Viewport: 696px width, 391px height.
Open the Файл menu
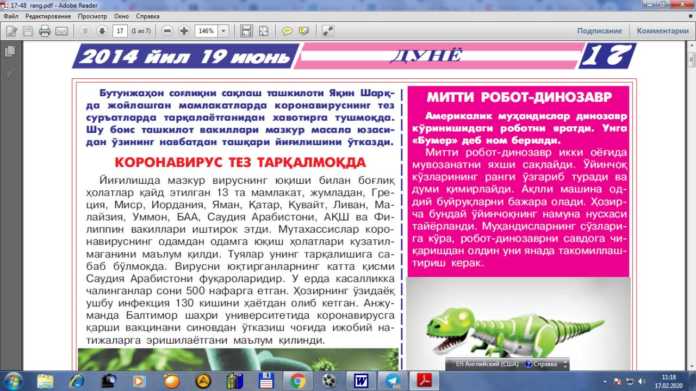11,16
